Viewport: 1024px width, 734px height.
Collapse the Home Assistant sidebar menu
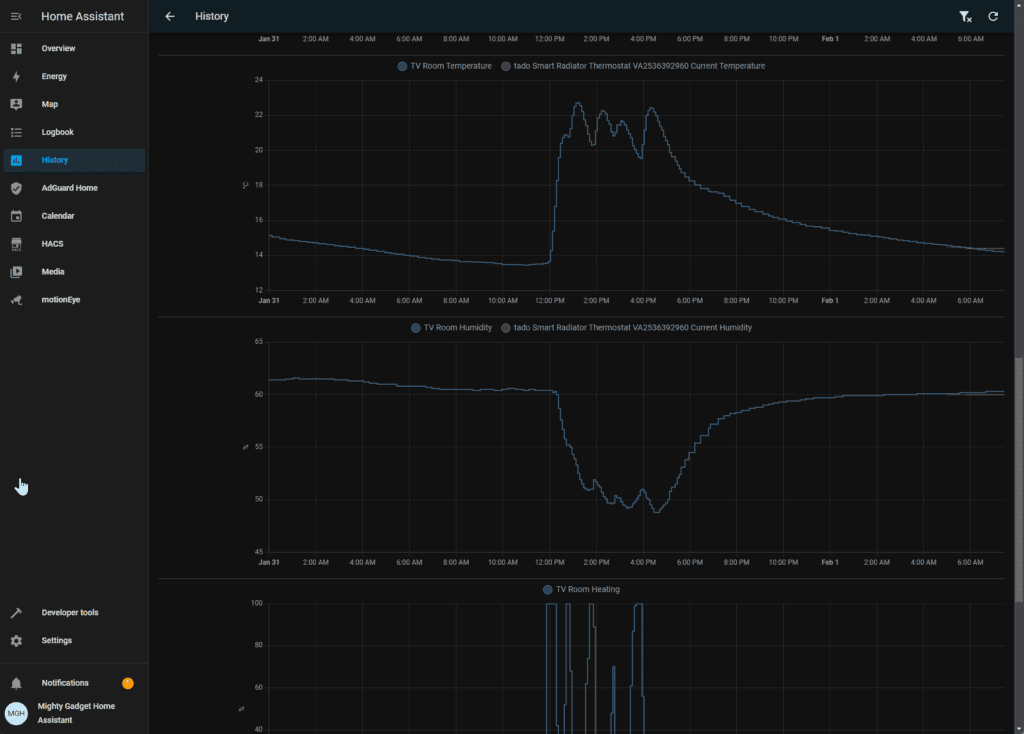16,16
